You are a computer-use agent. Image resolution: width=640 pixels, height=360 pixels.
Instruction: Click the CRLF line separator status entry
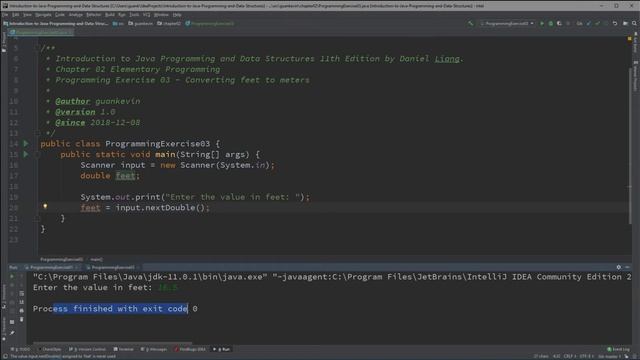(569, 356)
